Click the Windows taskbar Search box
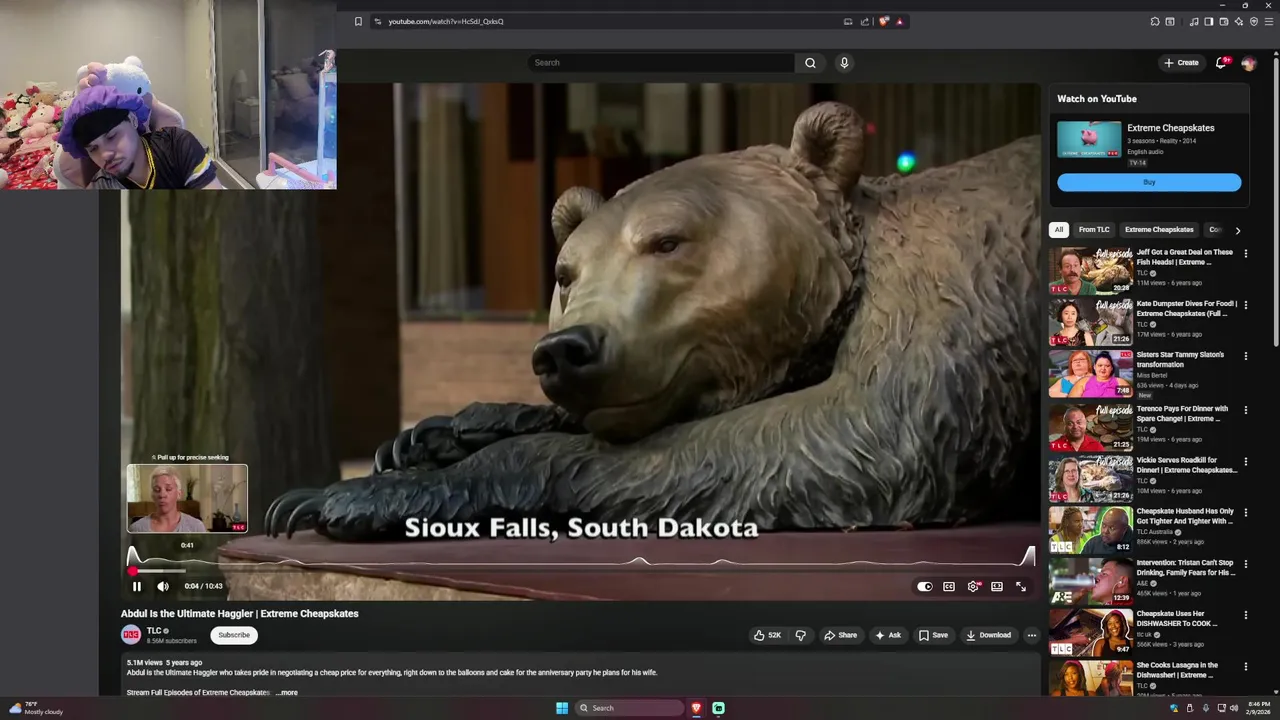 [630, 708]
